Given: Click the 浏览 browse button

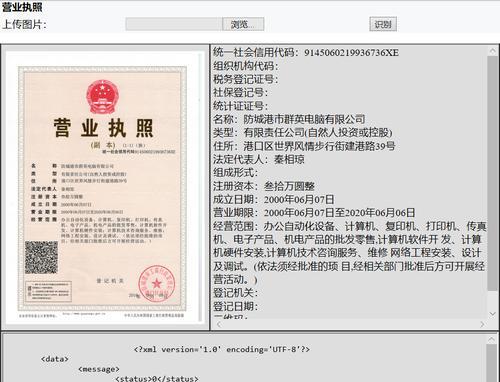Looking at the screenshot, I should click(x=243, y=24).
